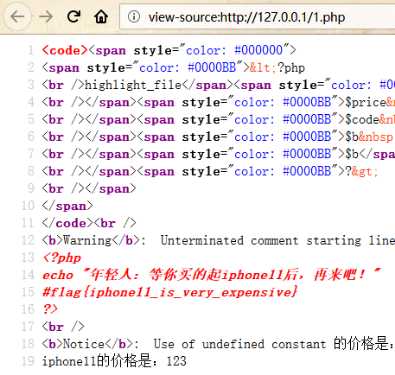Click the ?&gt; text on line 8

[x=361, y=171]
